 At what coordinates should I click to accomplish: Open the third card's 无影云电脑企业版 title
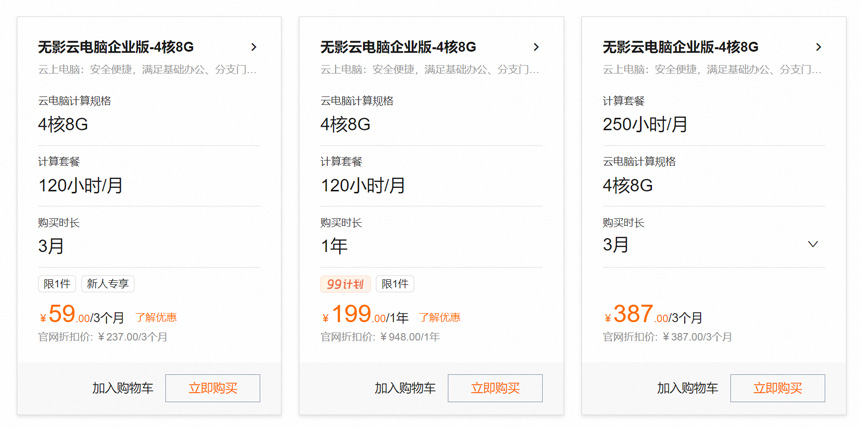[680, 47]
